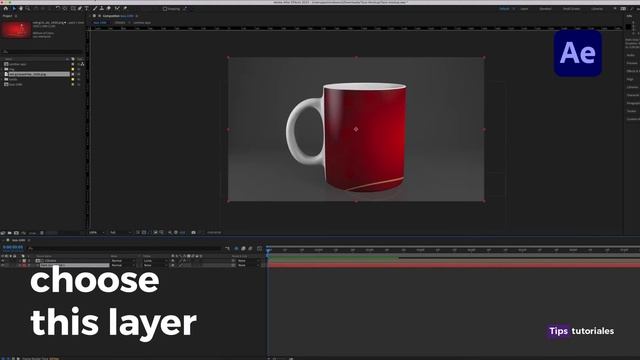This screenshot has height=360, width=640.
Task: Open the Align panel
Action: click(631, 79)
